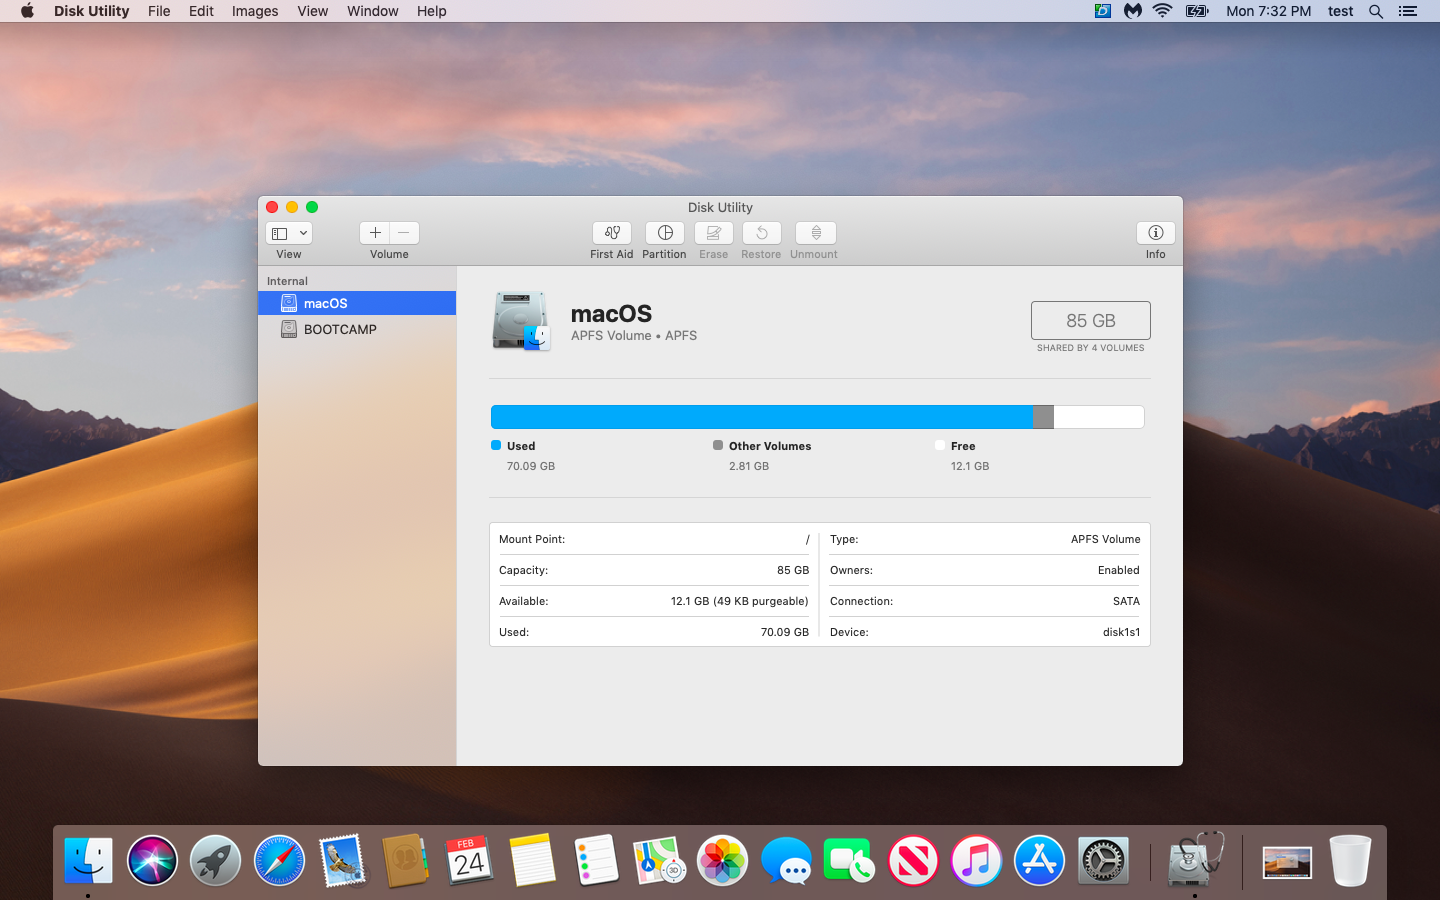Click the Available value 12.1 GB
Viewport: 1440px width, 900px height.
[739, 601]
